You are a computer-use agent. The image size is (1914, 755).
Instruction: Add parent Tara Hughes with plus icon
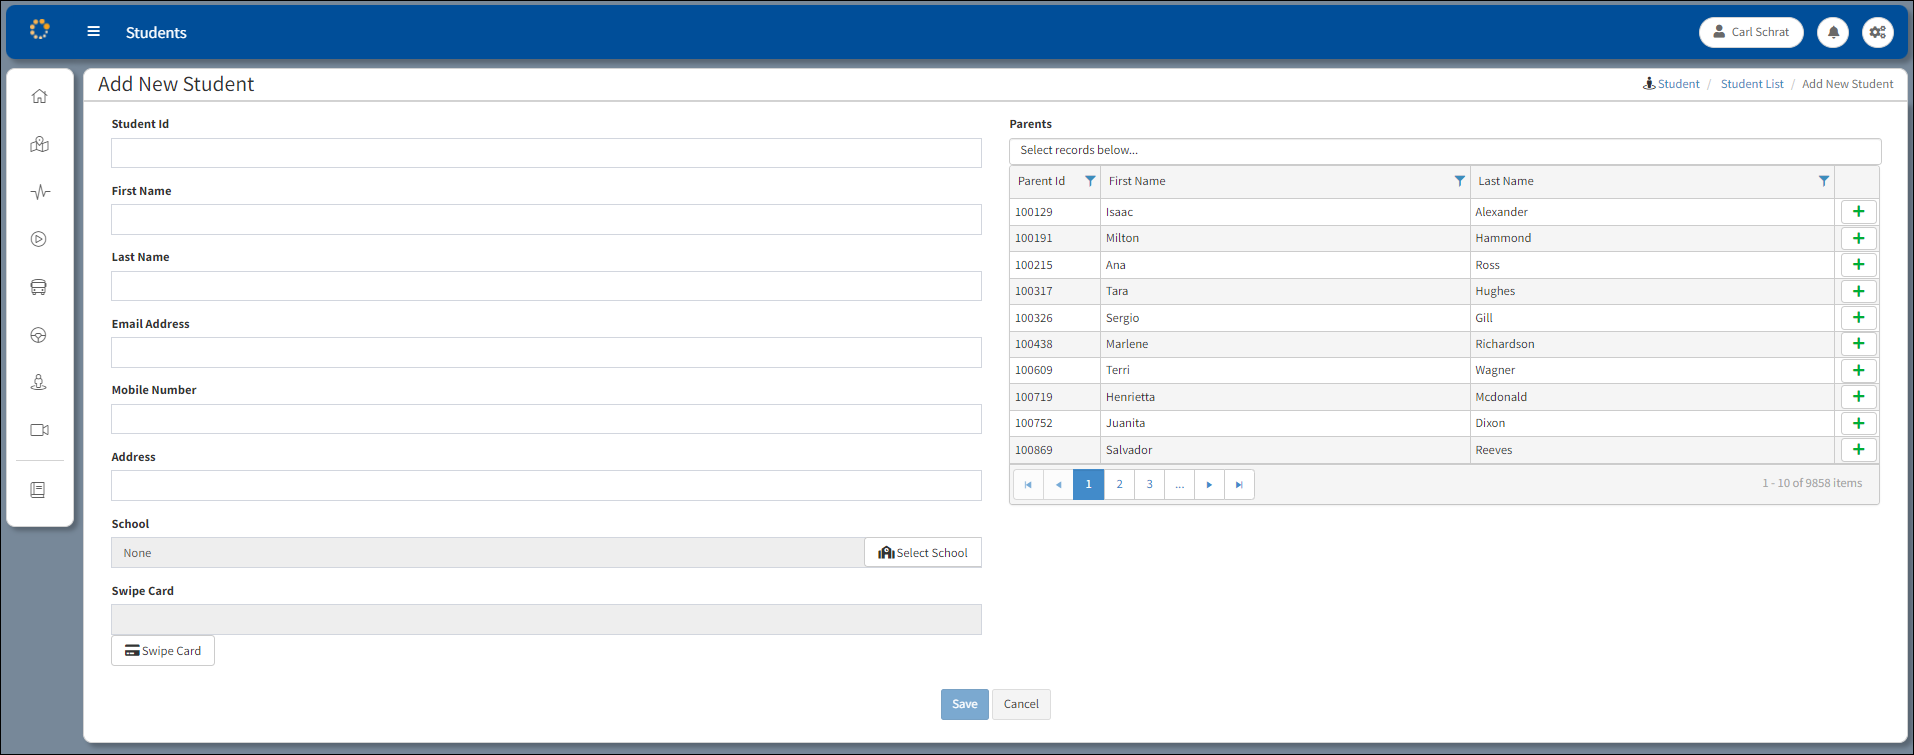click(x=1858, y=291)
